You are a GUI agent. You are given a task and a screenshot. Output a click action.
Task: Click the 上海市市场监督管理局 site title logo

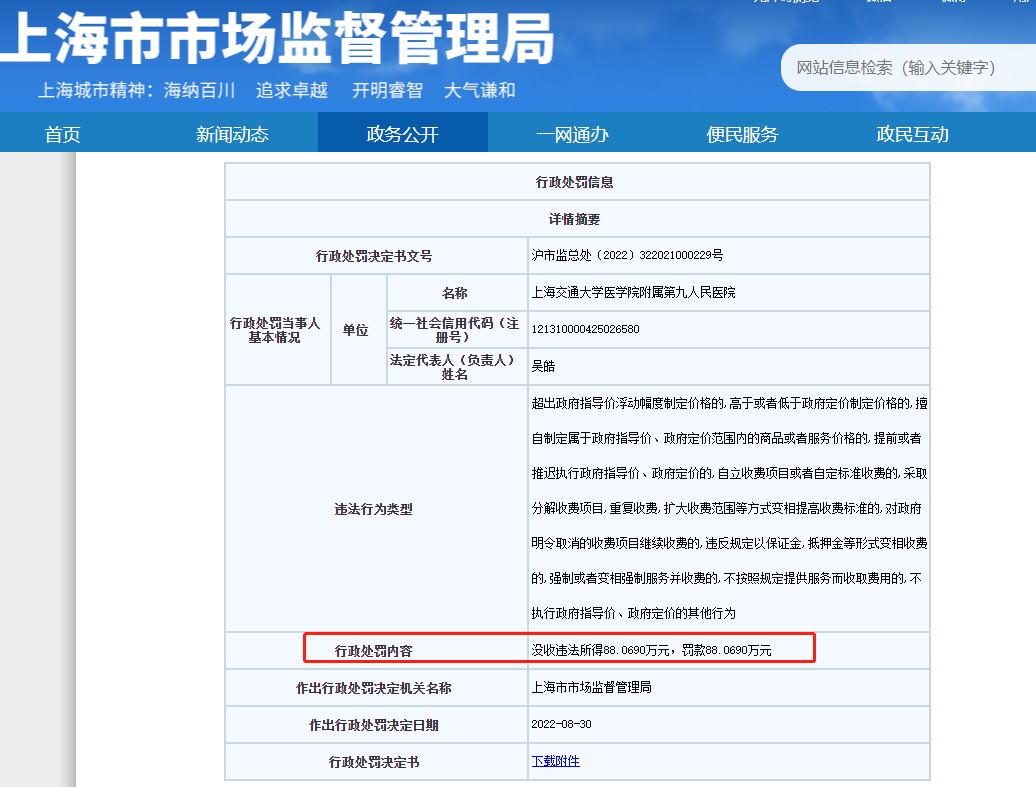pos(278,40)
